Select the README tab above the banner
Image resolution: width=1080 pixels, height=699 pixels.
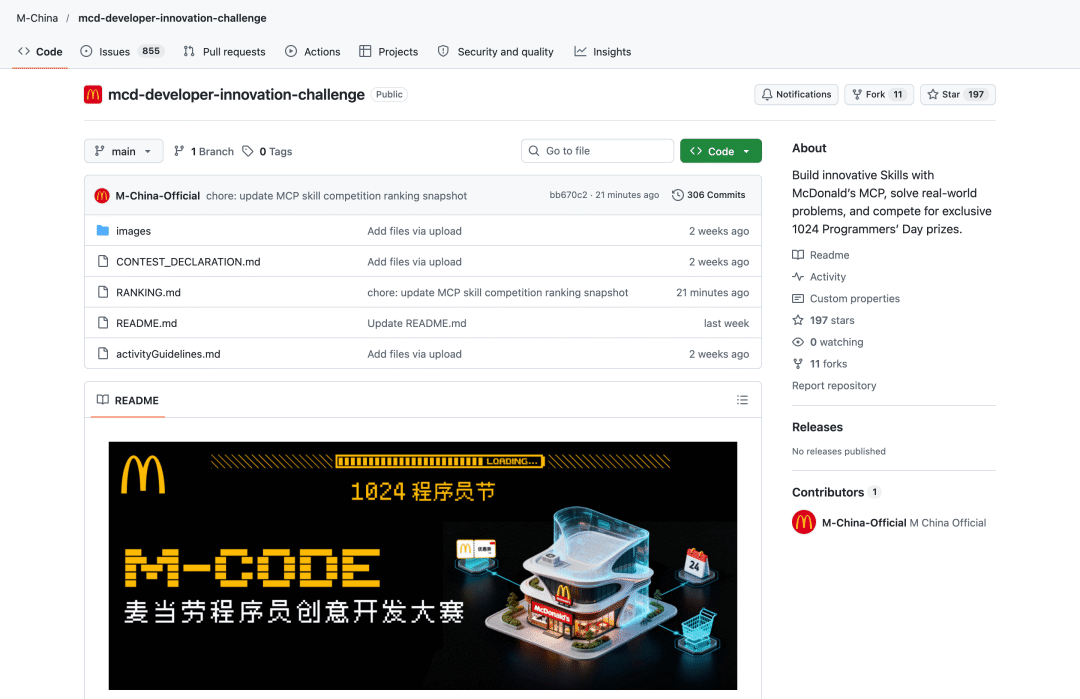tap(128, 400)
